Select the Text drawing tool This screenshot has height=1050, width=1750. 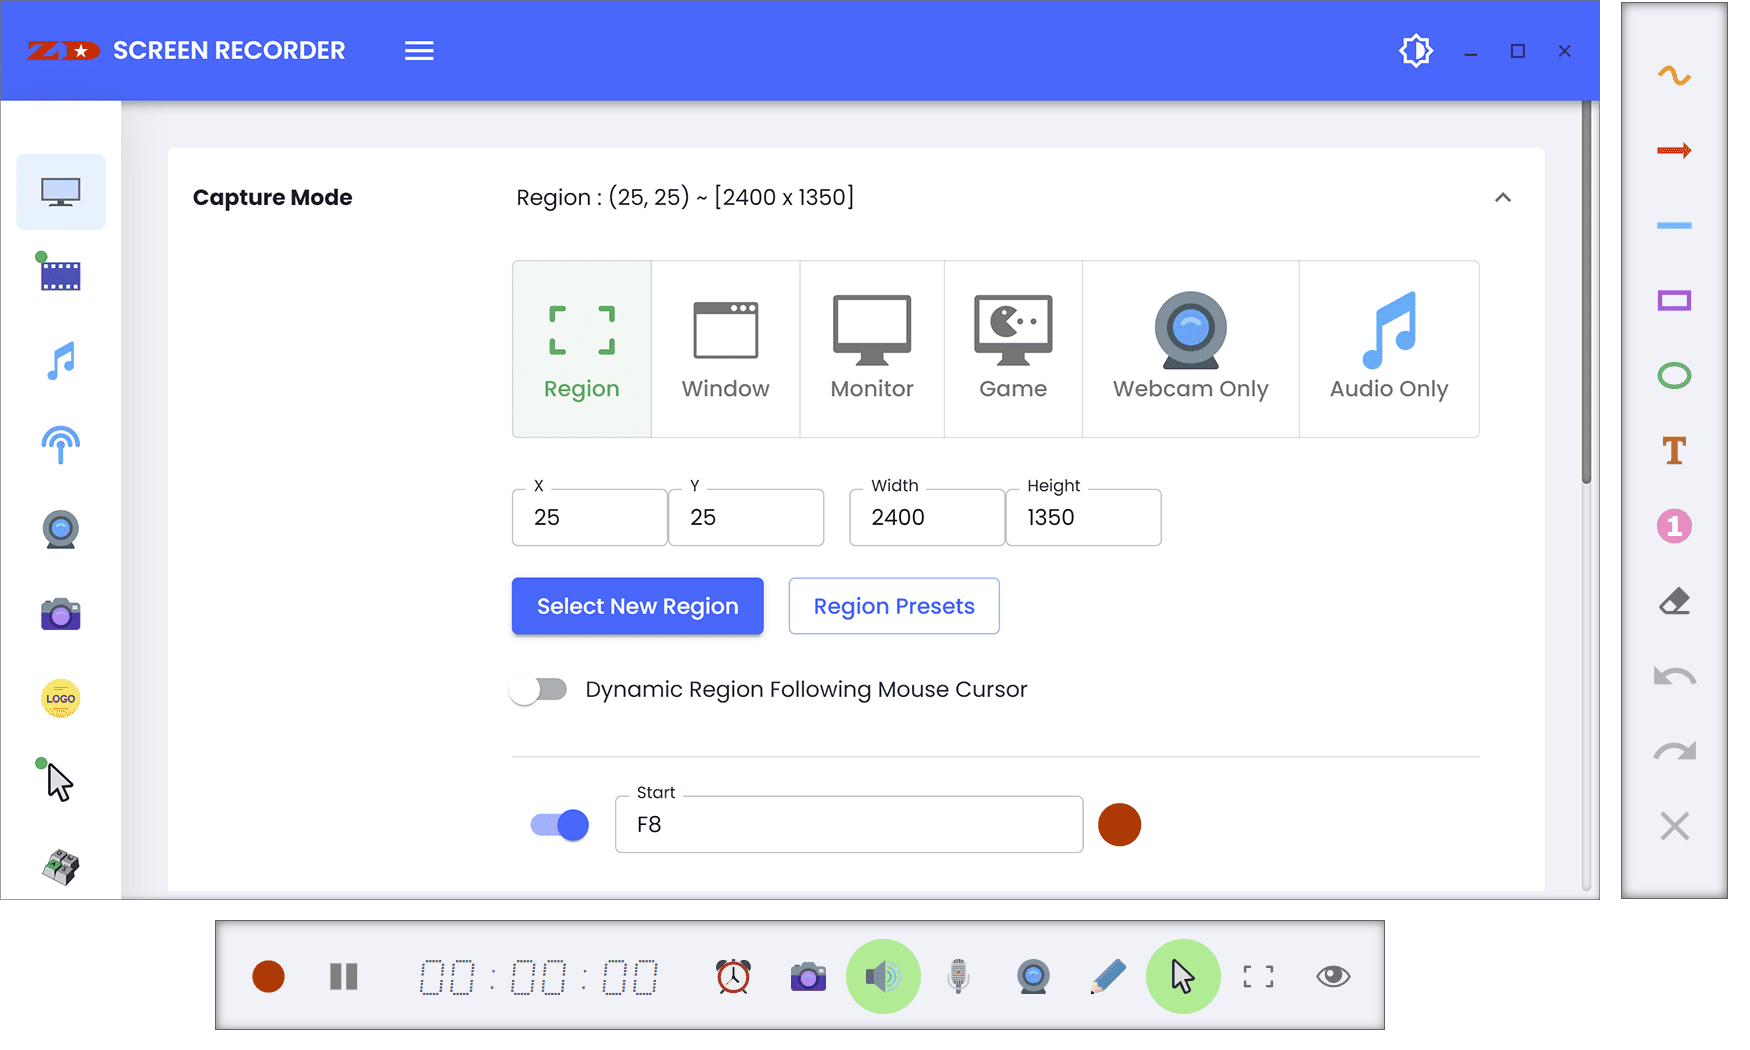pos(1674,451)
